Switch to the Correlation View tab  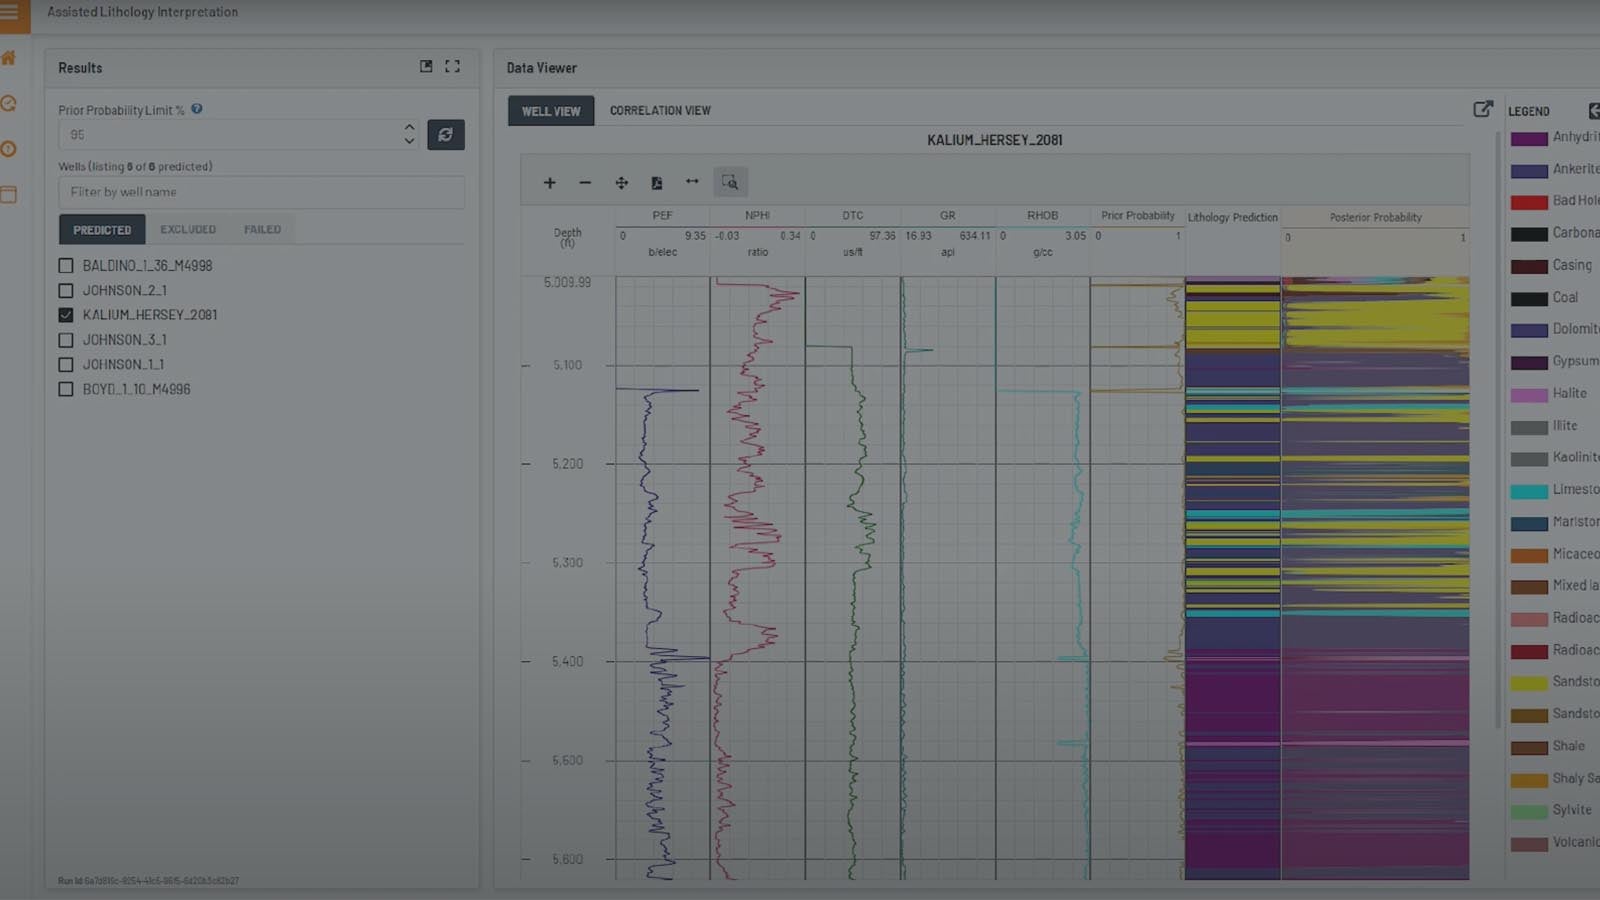tap(660, 111)
